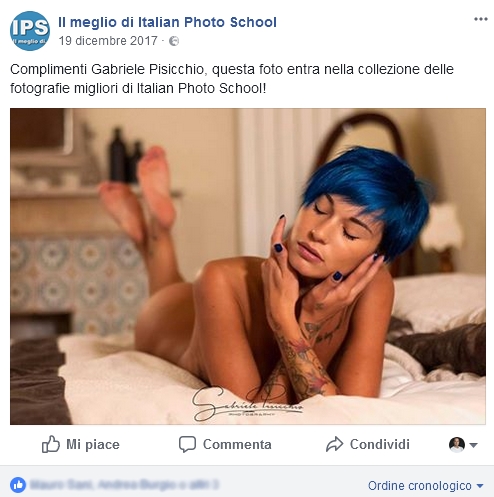
Task: Open the IPS page profile picture
Action: [30, 31]
